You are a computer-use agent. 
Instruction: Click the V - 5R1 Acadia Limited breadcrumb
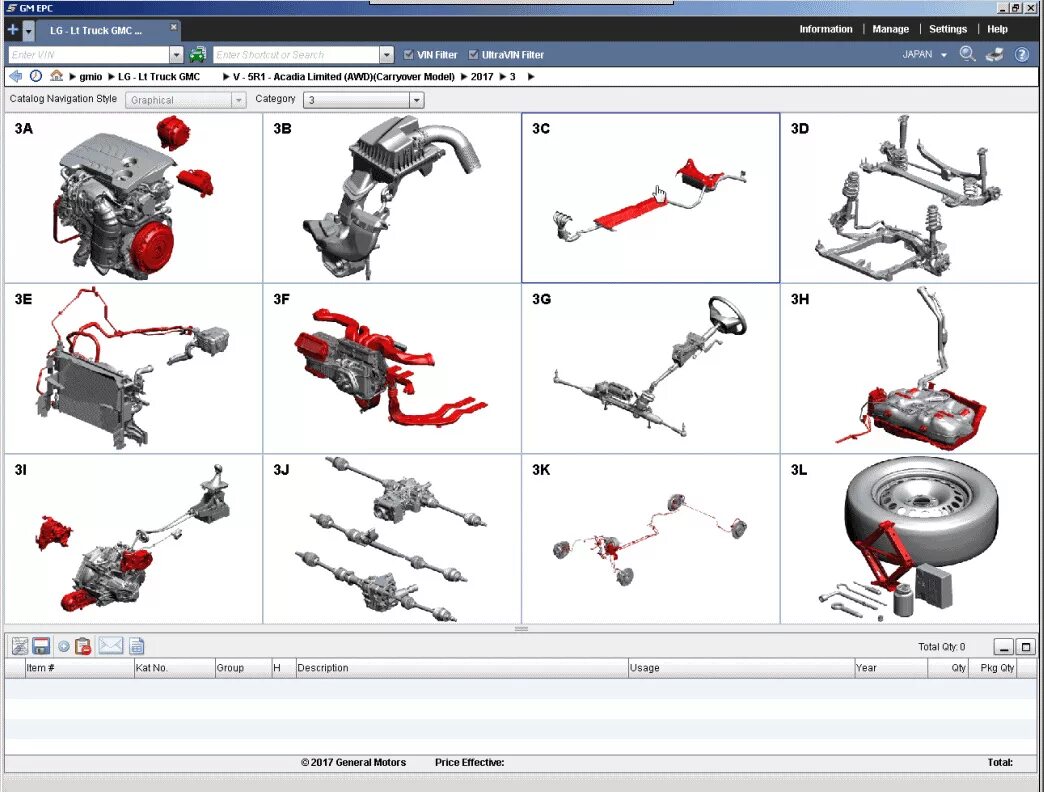coord(344,77)
